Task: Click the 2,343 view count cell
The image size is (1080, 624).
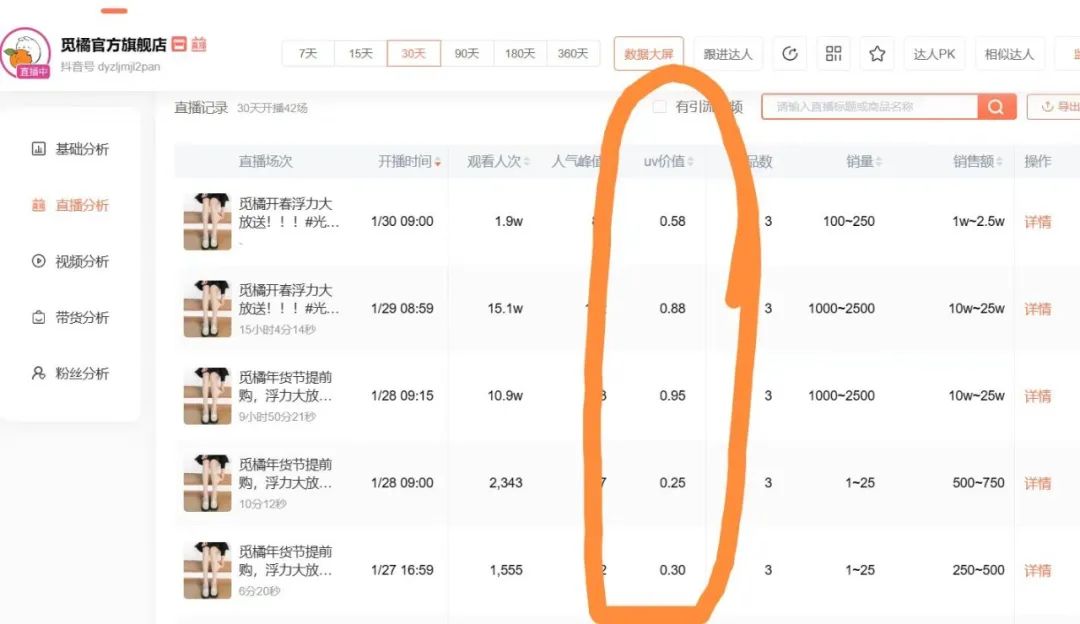Action: (506, 483)
